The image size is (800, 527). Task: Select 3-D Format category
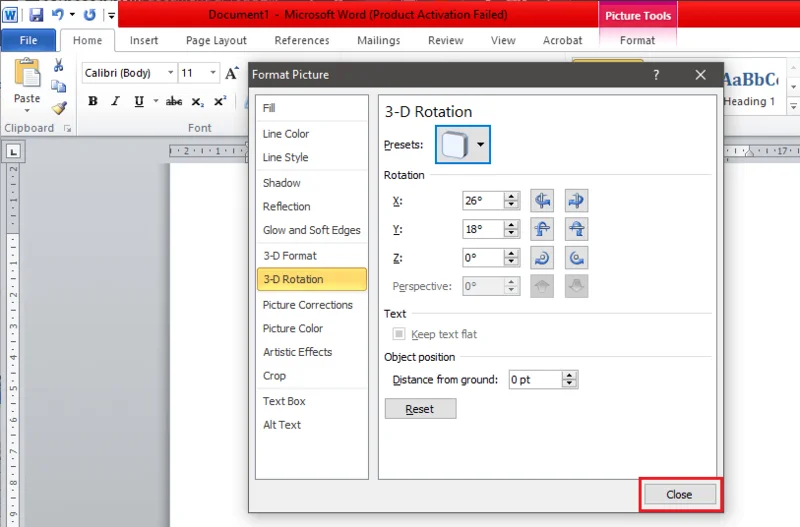312,256
